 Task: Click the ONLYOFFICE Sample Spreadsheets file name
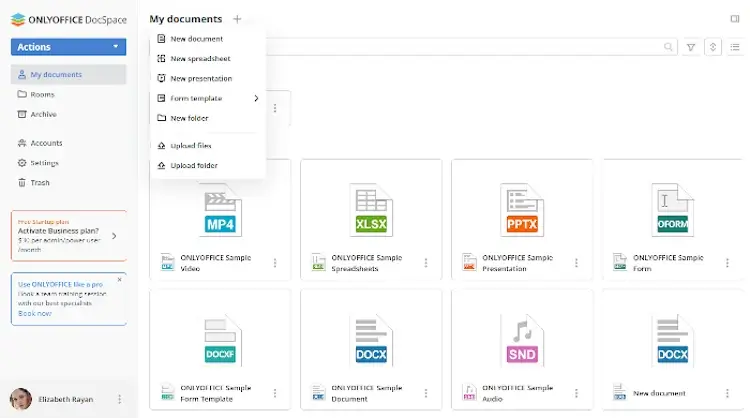pos(366,263)
